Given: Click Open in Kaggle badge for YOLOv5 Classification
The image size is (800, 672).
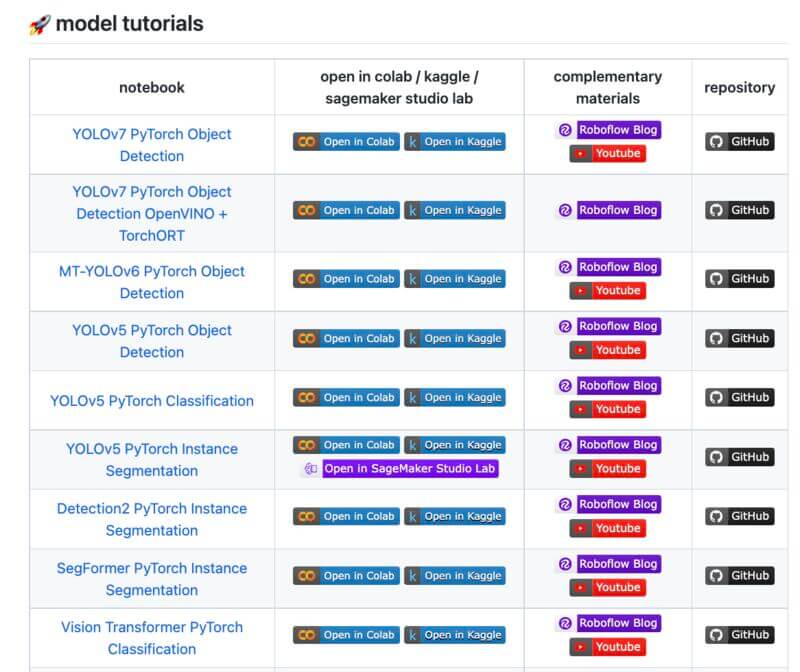Looking at the screenshot, I should pos(455,397).
